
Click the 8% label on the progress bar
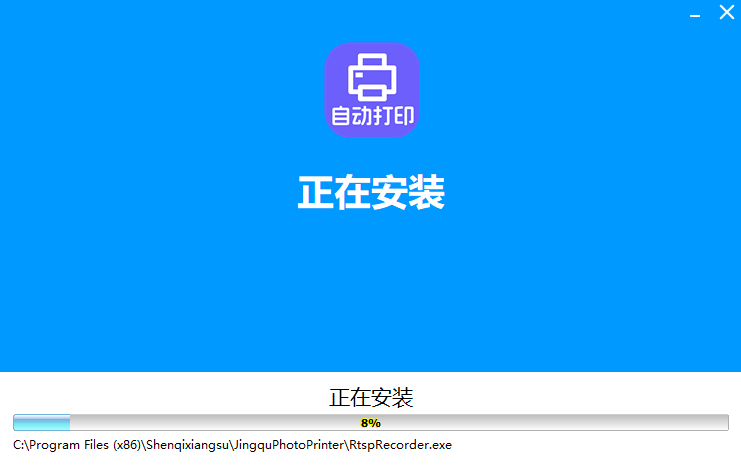(370, 423)
